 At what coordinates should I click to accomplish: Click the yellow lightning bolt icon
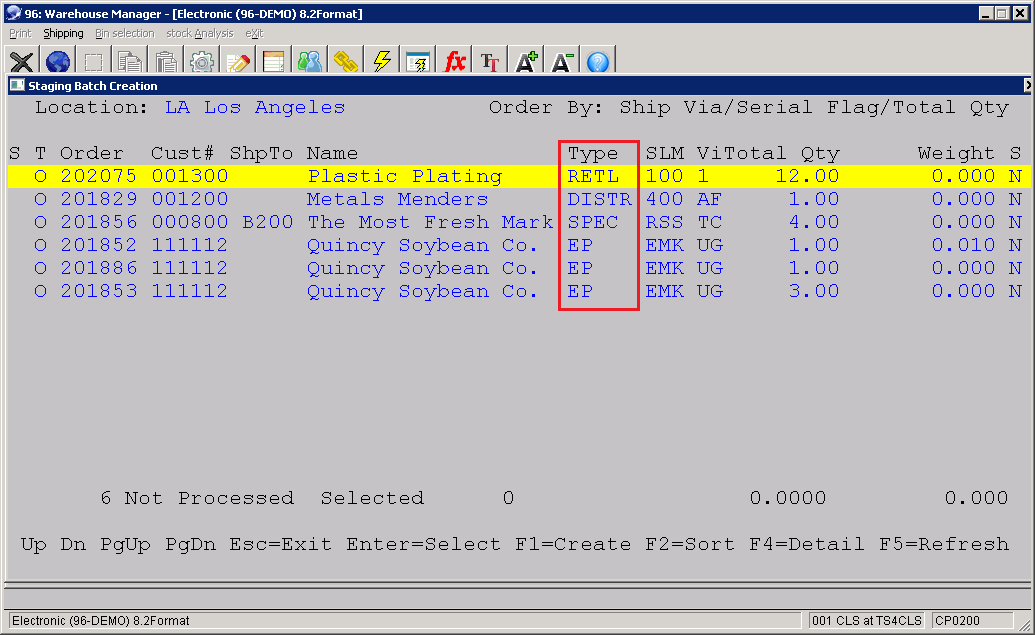381,62
